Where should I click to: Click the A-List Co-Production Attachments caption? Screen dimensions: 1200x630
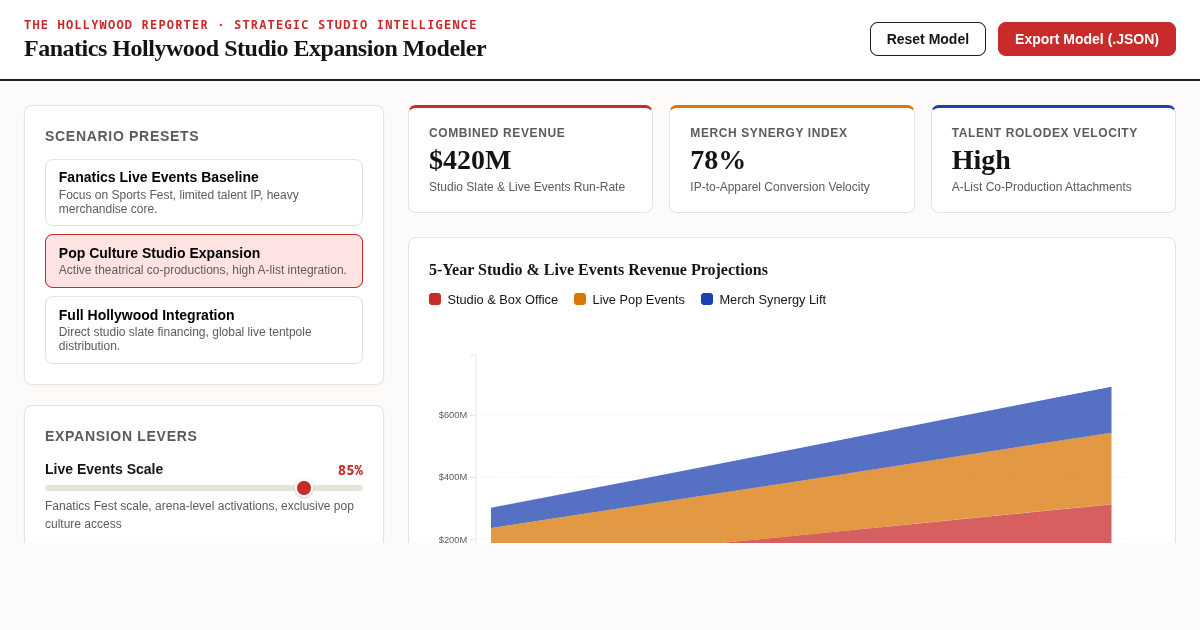coord(1042,187)
